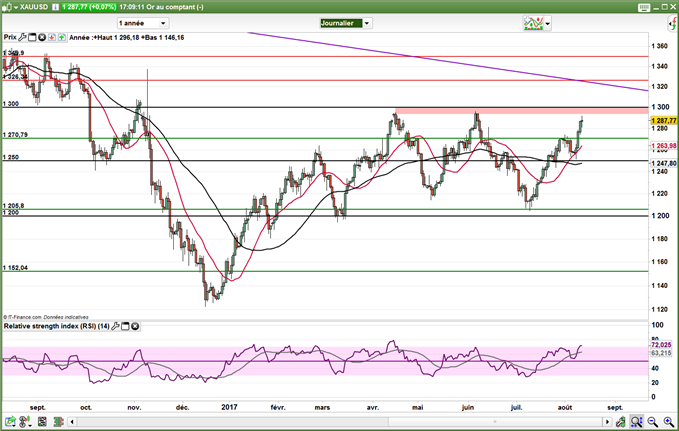This screenshot has height=431, width=679.
Task: Open the instrument info icon next to XAUUSD
Action: [x=55, y=7]
